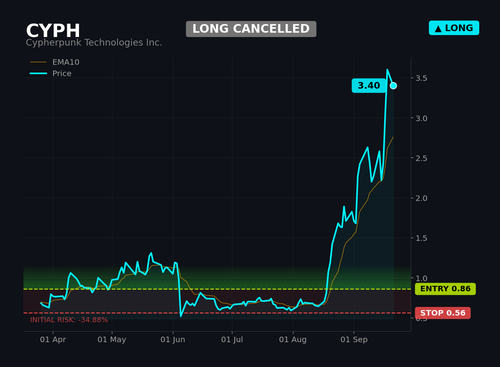
Task: Click the 01 May date axis label
Action: click(112, 340)
